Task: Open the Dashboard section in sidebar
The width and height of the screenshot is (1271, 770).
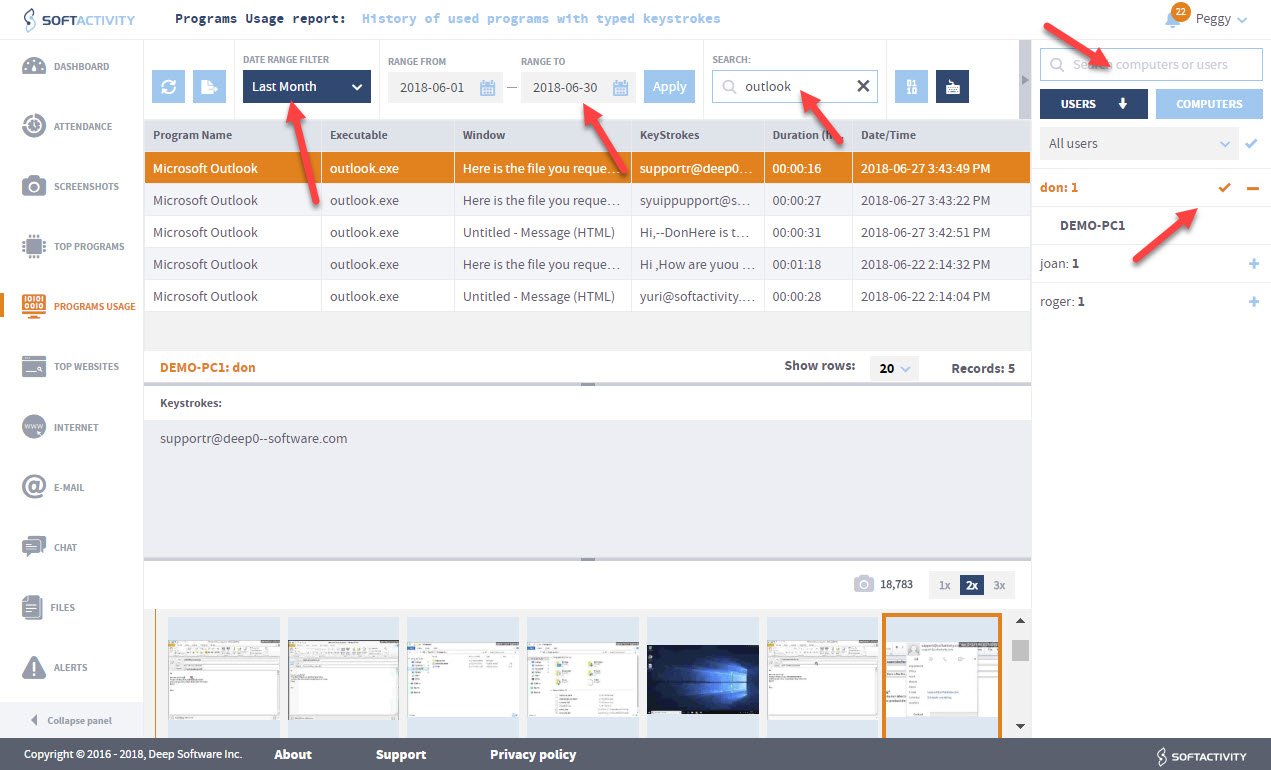Action: coord(66,67)
